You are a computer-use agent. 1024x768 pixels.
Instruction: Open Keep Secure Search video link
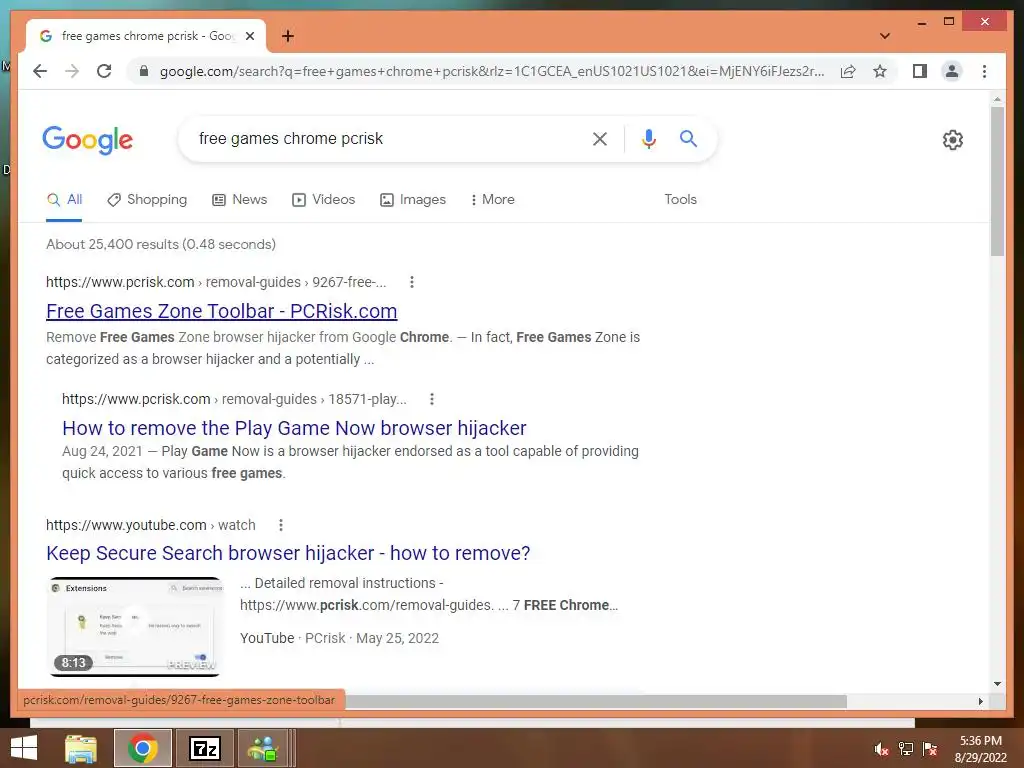[288, 553]
